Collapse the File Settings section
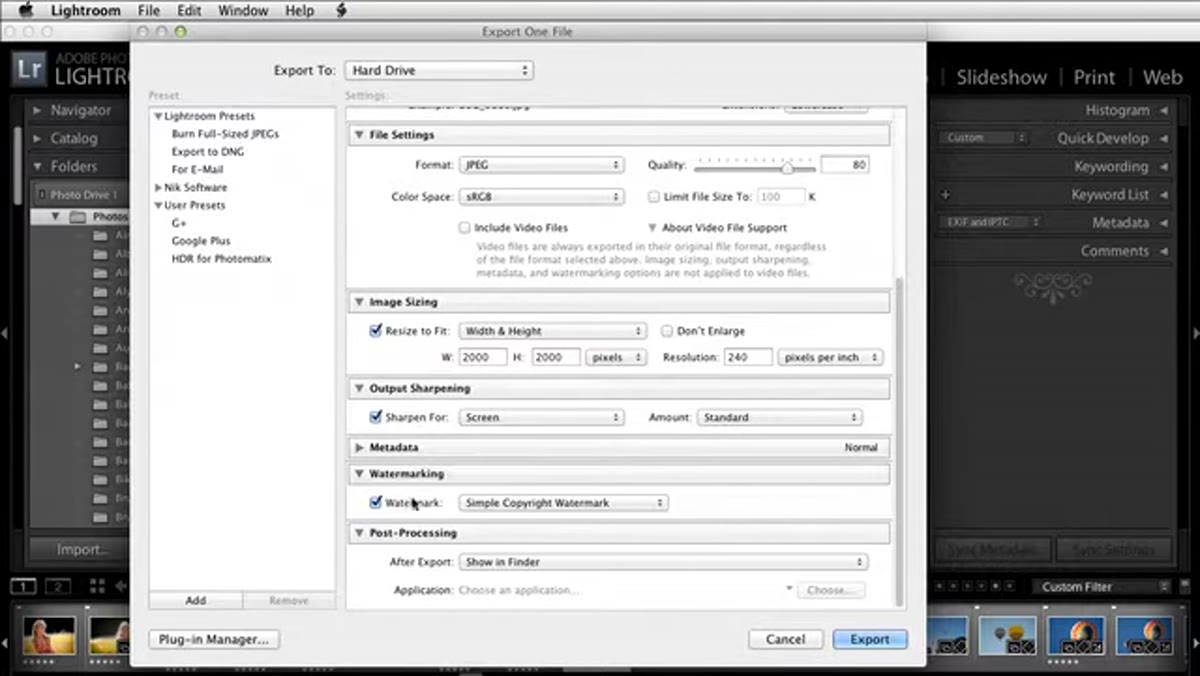 (x=359, y=135)
